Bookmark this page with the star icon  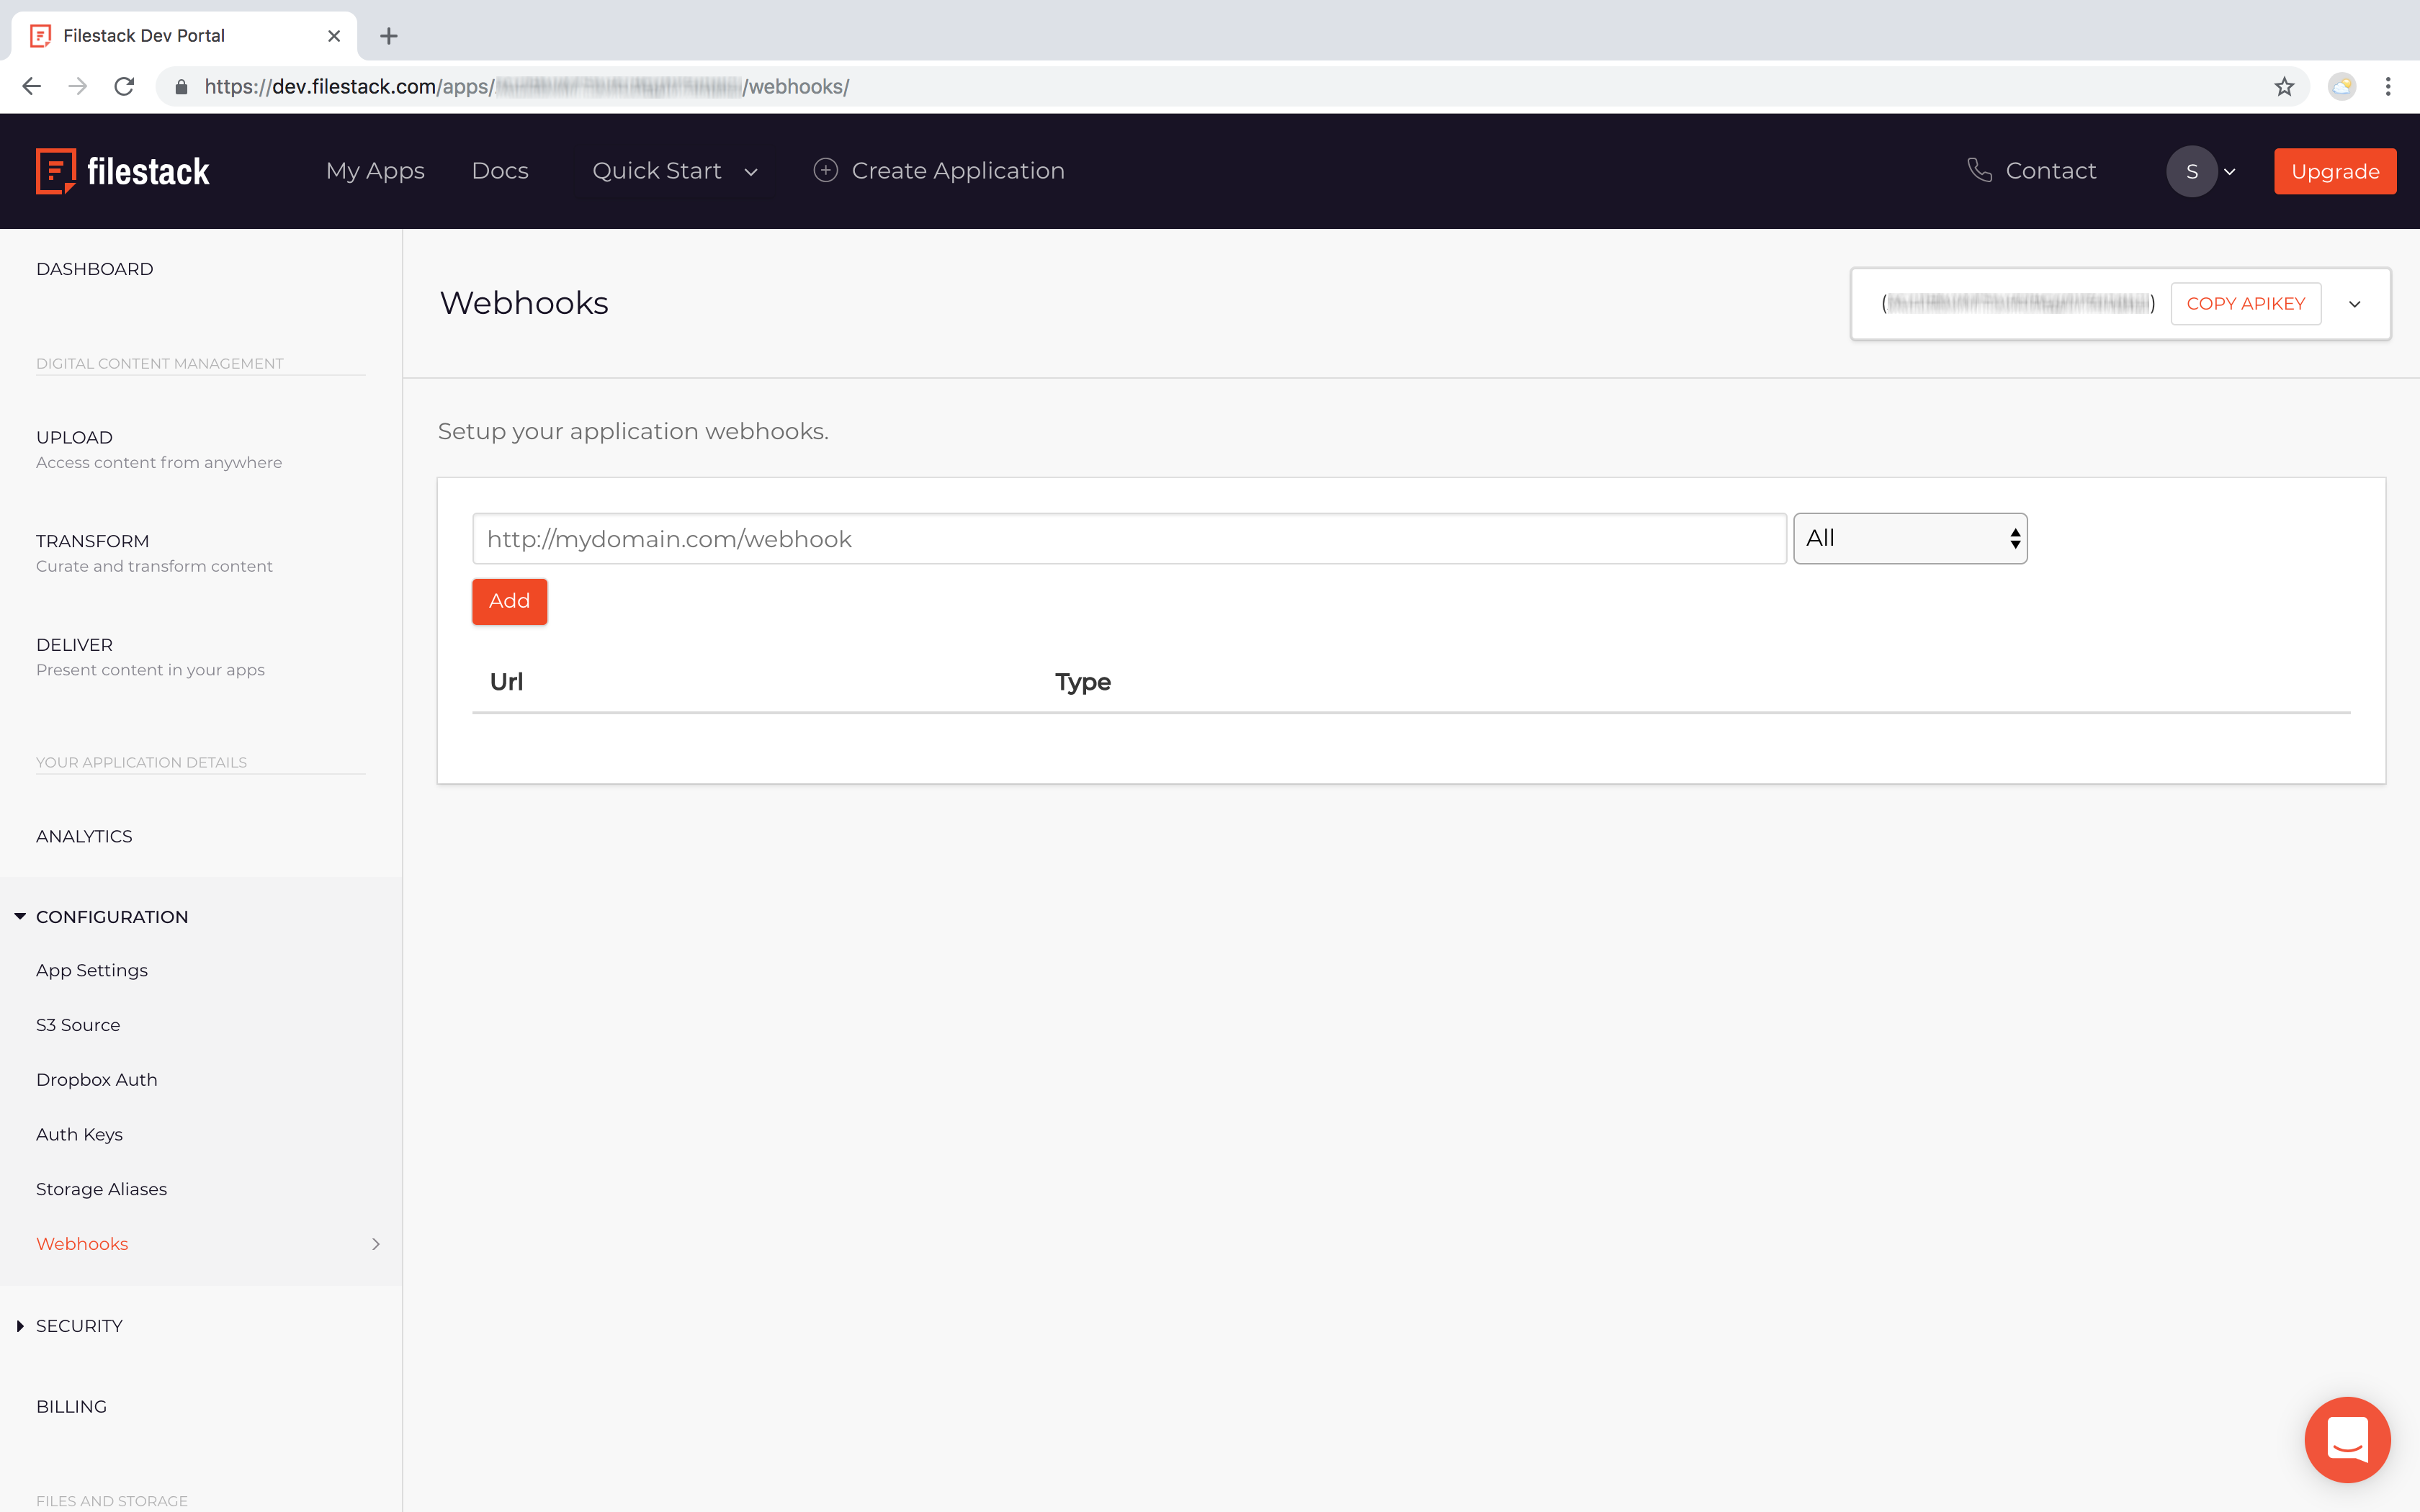(x=2284, y=86)
